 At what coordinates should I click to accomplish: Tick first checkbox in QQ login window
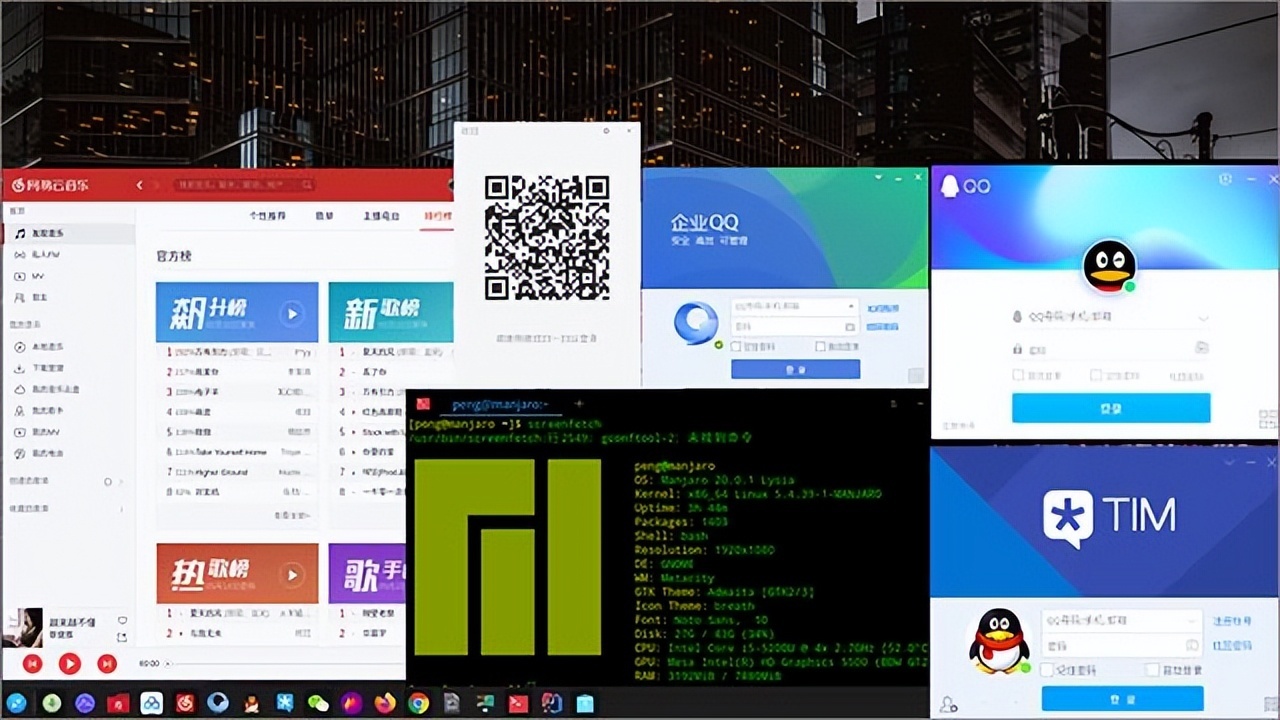1018,376
